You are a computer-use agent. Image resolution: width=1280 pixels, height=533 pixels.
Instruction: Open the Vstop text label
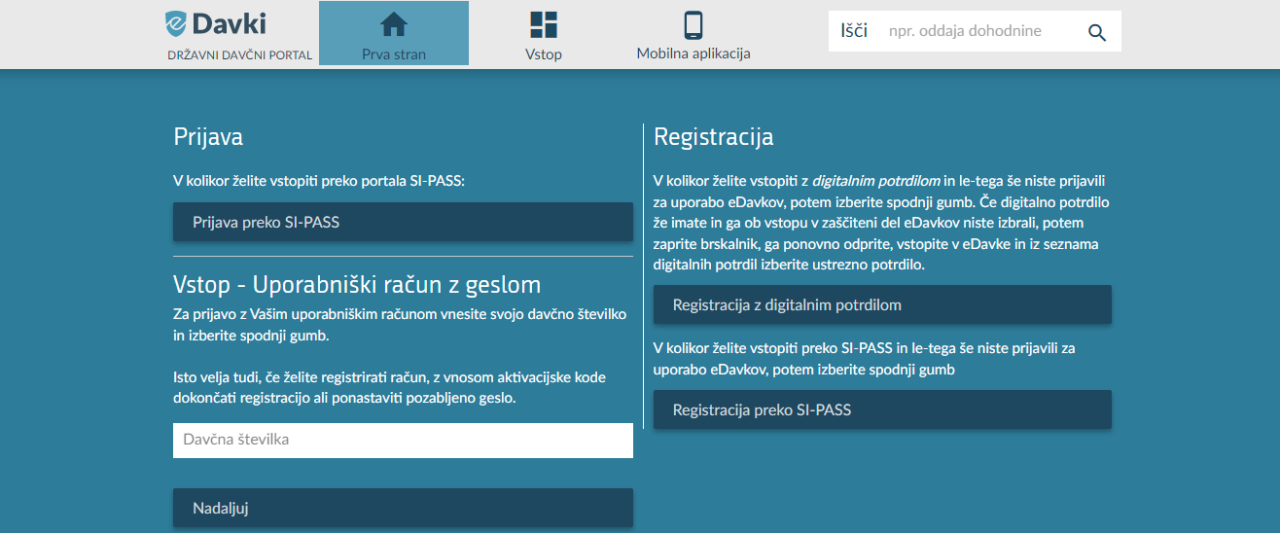tap(543, 54)
